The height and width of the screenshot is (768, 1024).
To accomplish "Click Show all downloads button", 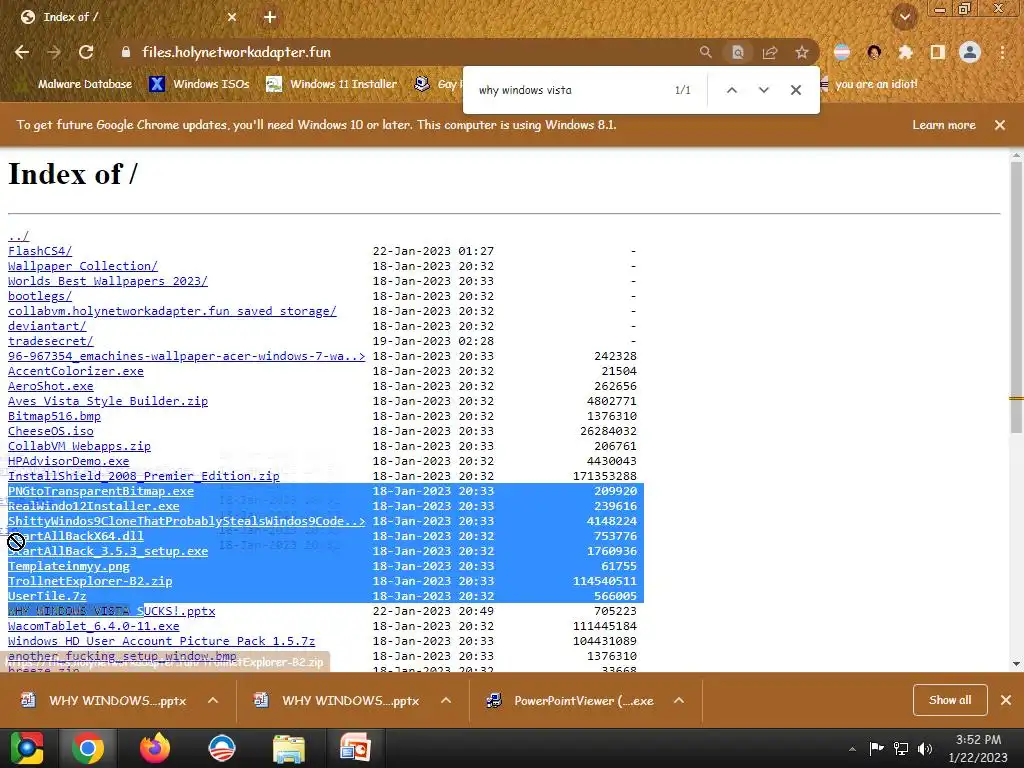I will pyautogui.click(x=950, y=700).
